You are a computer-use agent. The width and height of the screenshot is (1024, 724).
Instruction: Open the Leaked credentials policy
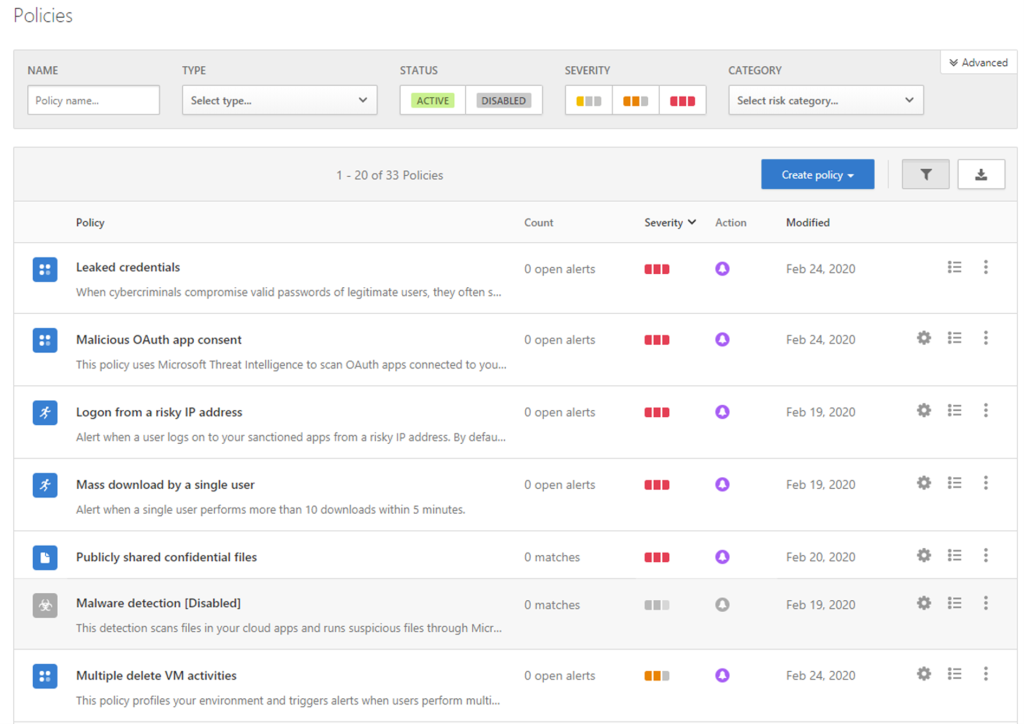tap(128, 267)
